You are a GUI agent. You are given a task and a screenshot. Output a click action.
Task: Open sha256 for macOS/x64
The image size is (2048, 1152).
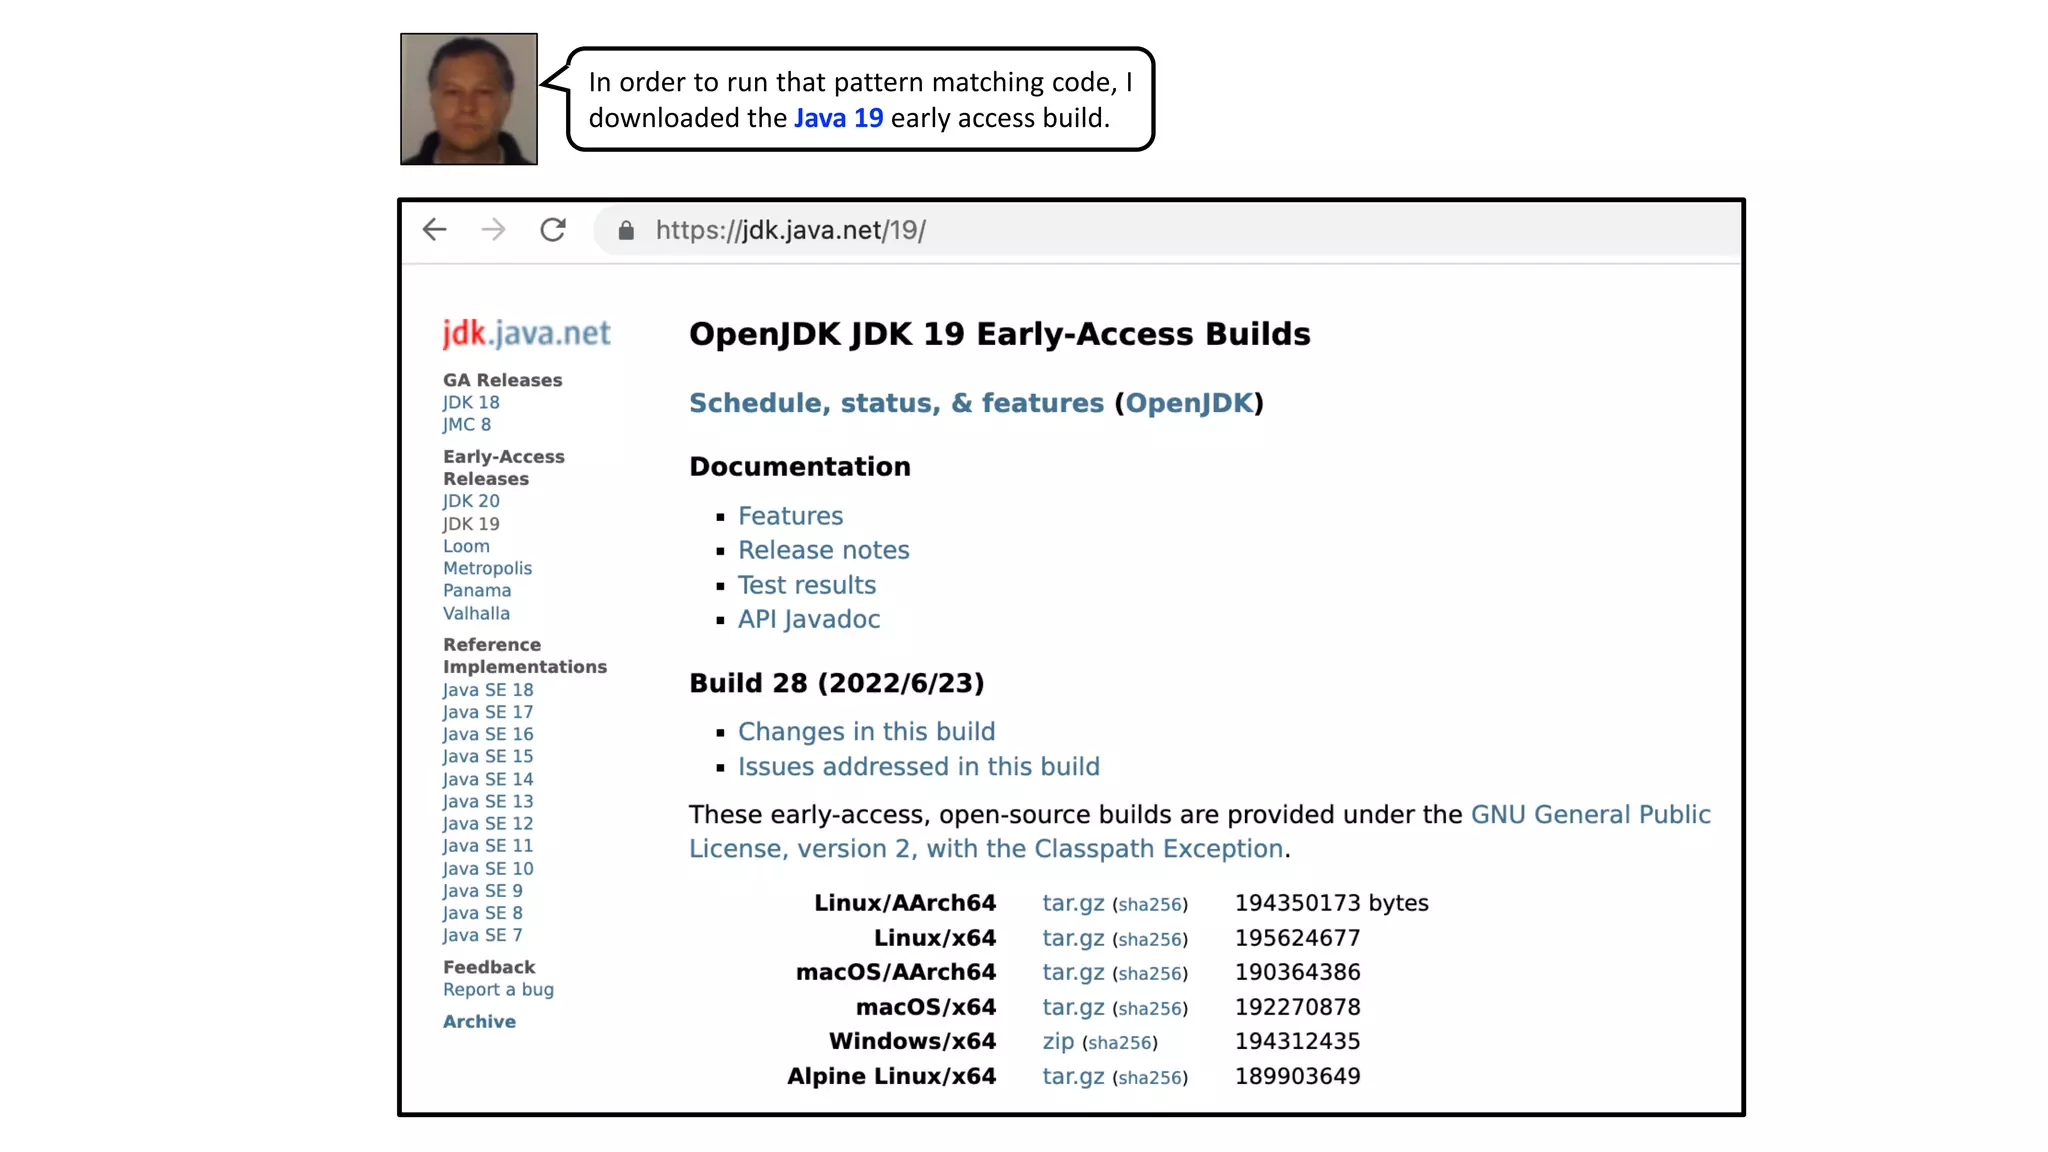1150,1008
